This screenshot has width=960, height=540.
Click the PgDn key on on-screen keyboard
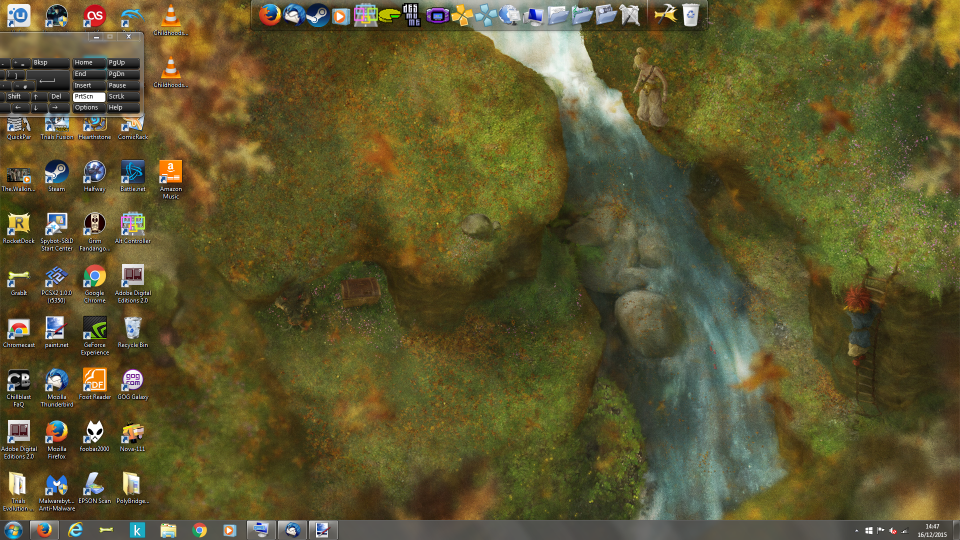click(x=123, y=74)
